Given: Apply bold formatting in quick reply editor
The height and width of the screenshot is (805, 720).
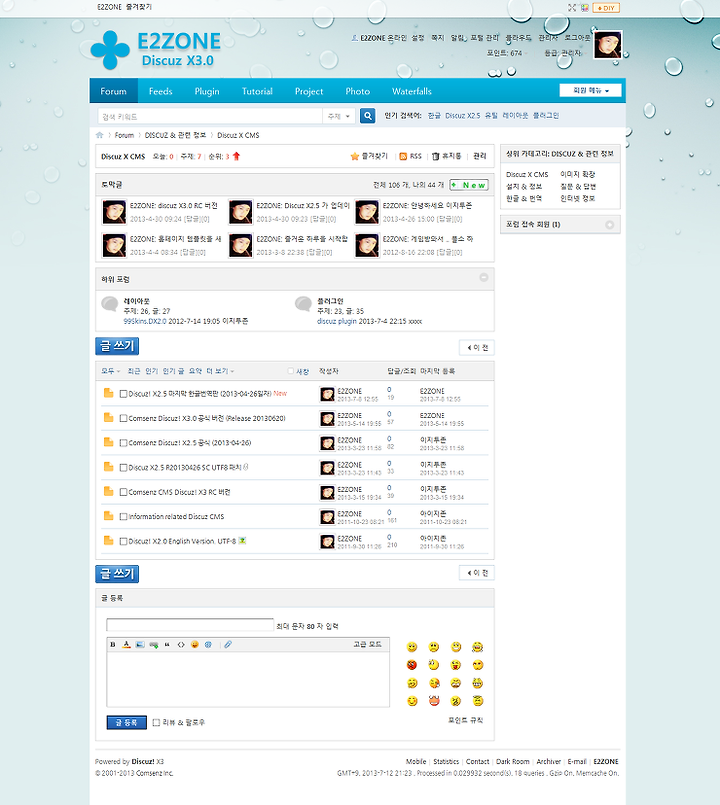Looking at the screenshot, I should coord(112,644).
